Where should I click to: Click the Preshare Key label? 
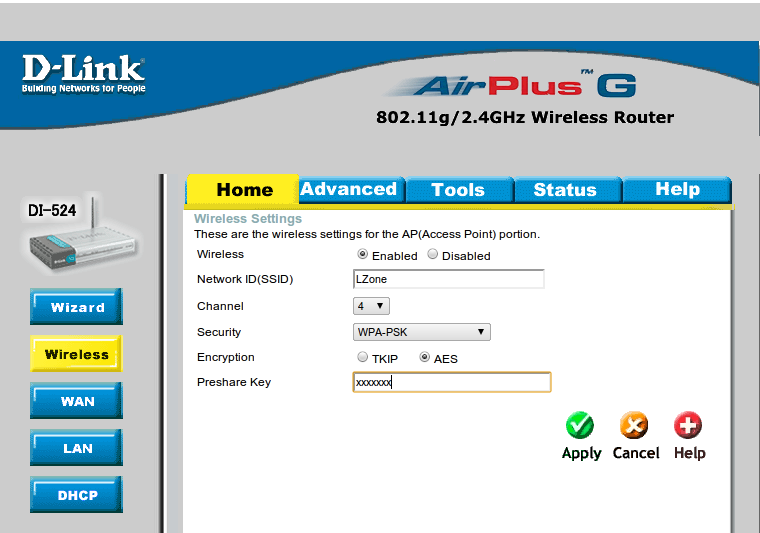234,382
